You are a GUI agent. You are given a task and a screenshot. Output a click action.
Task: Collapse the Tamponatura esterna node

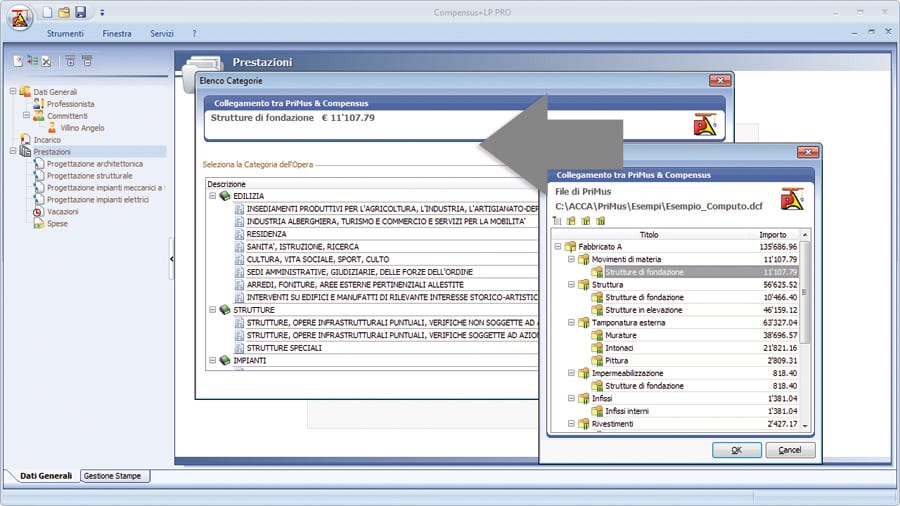pos(571,323)
